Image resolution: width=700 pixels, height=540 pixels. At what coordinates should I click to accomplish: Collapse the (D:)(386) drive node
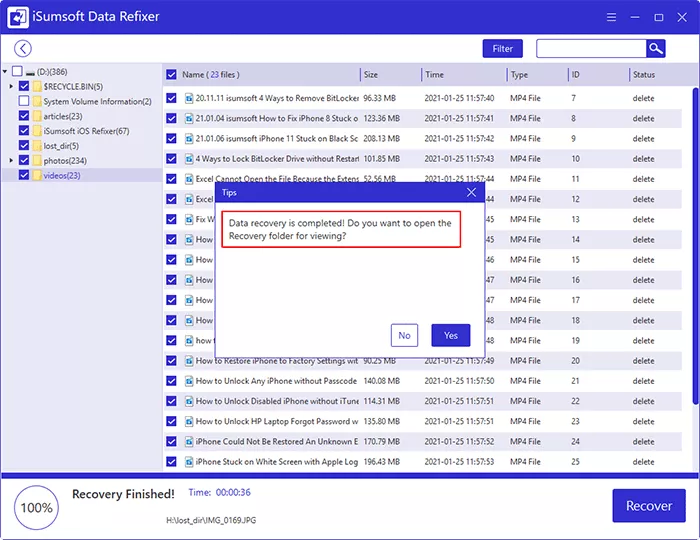[x=5, y=72]
